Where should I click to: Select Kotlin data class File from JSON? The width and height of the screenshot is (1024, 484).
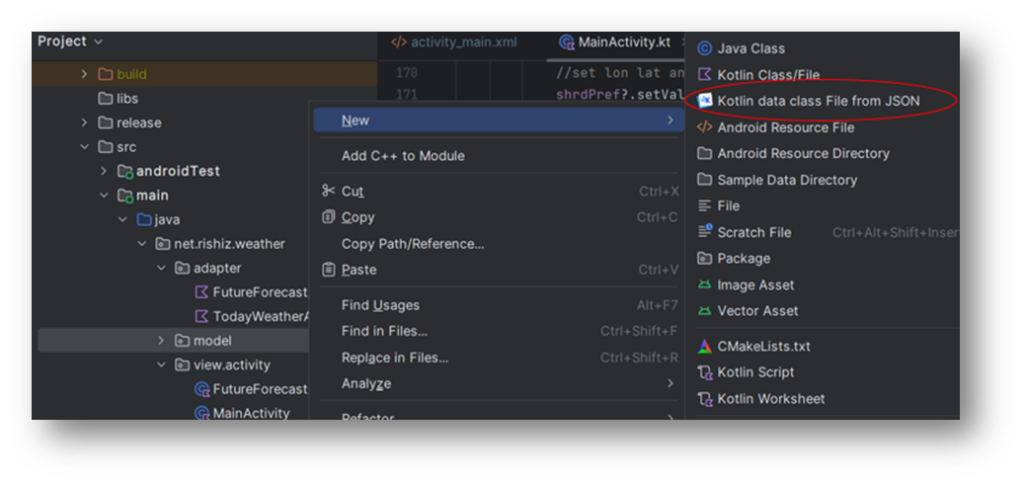click(817, 101)
